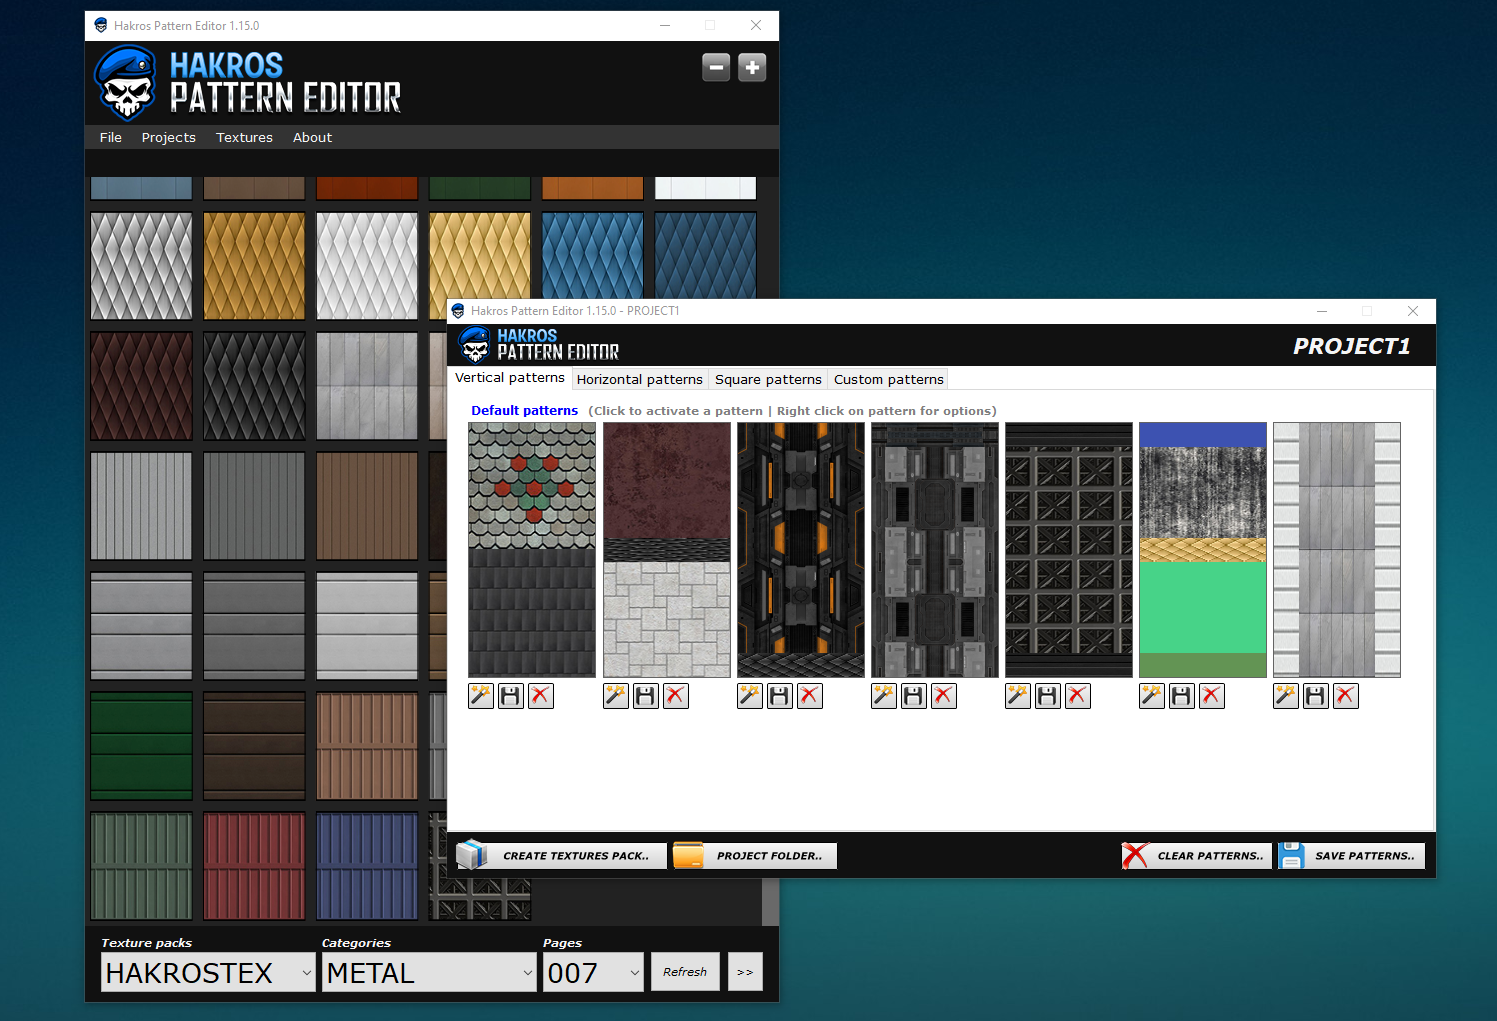Open the Projects menu

pos(169,137)
